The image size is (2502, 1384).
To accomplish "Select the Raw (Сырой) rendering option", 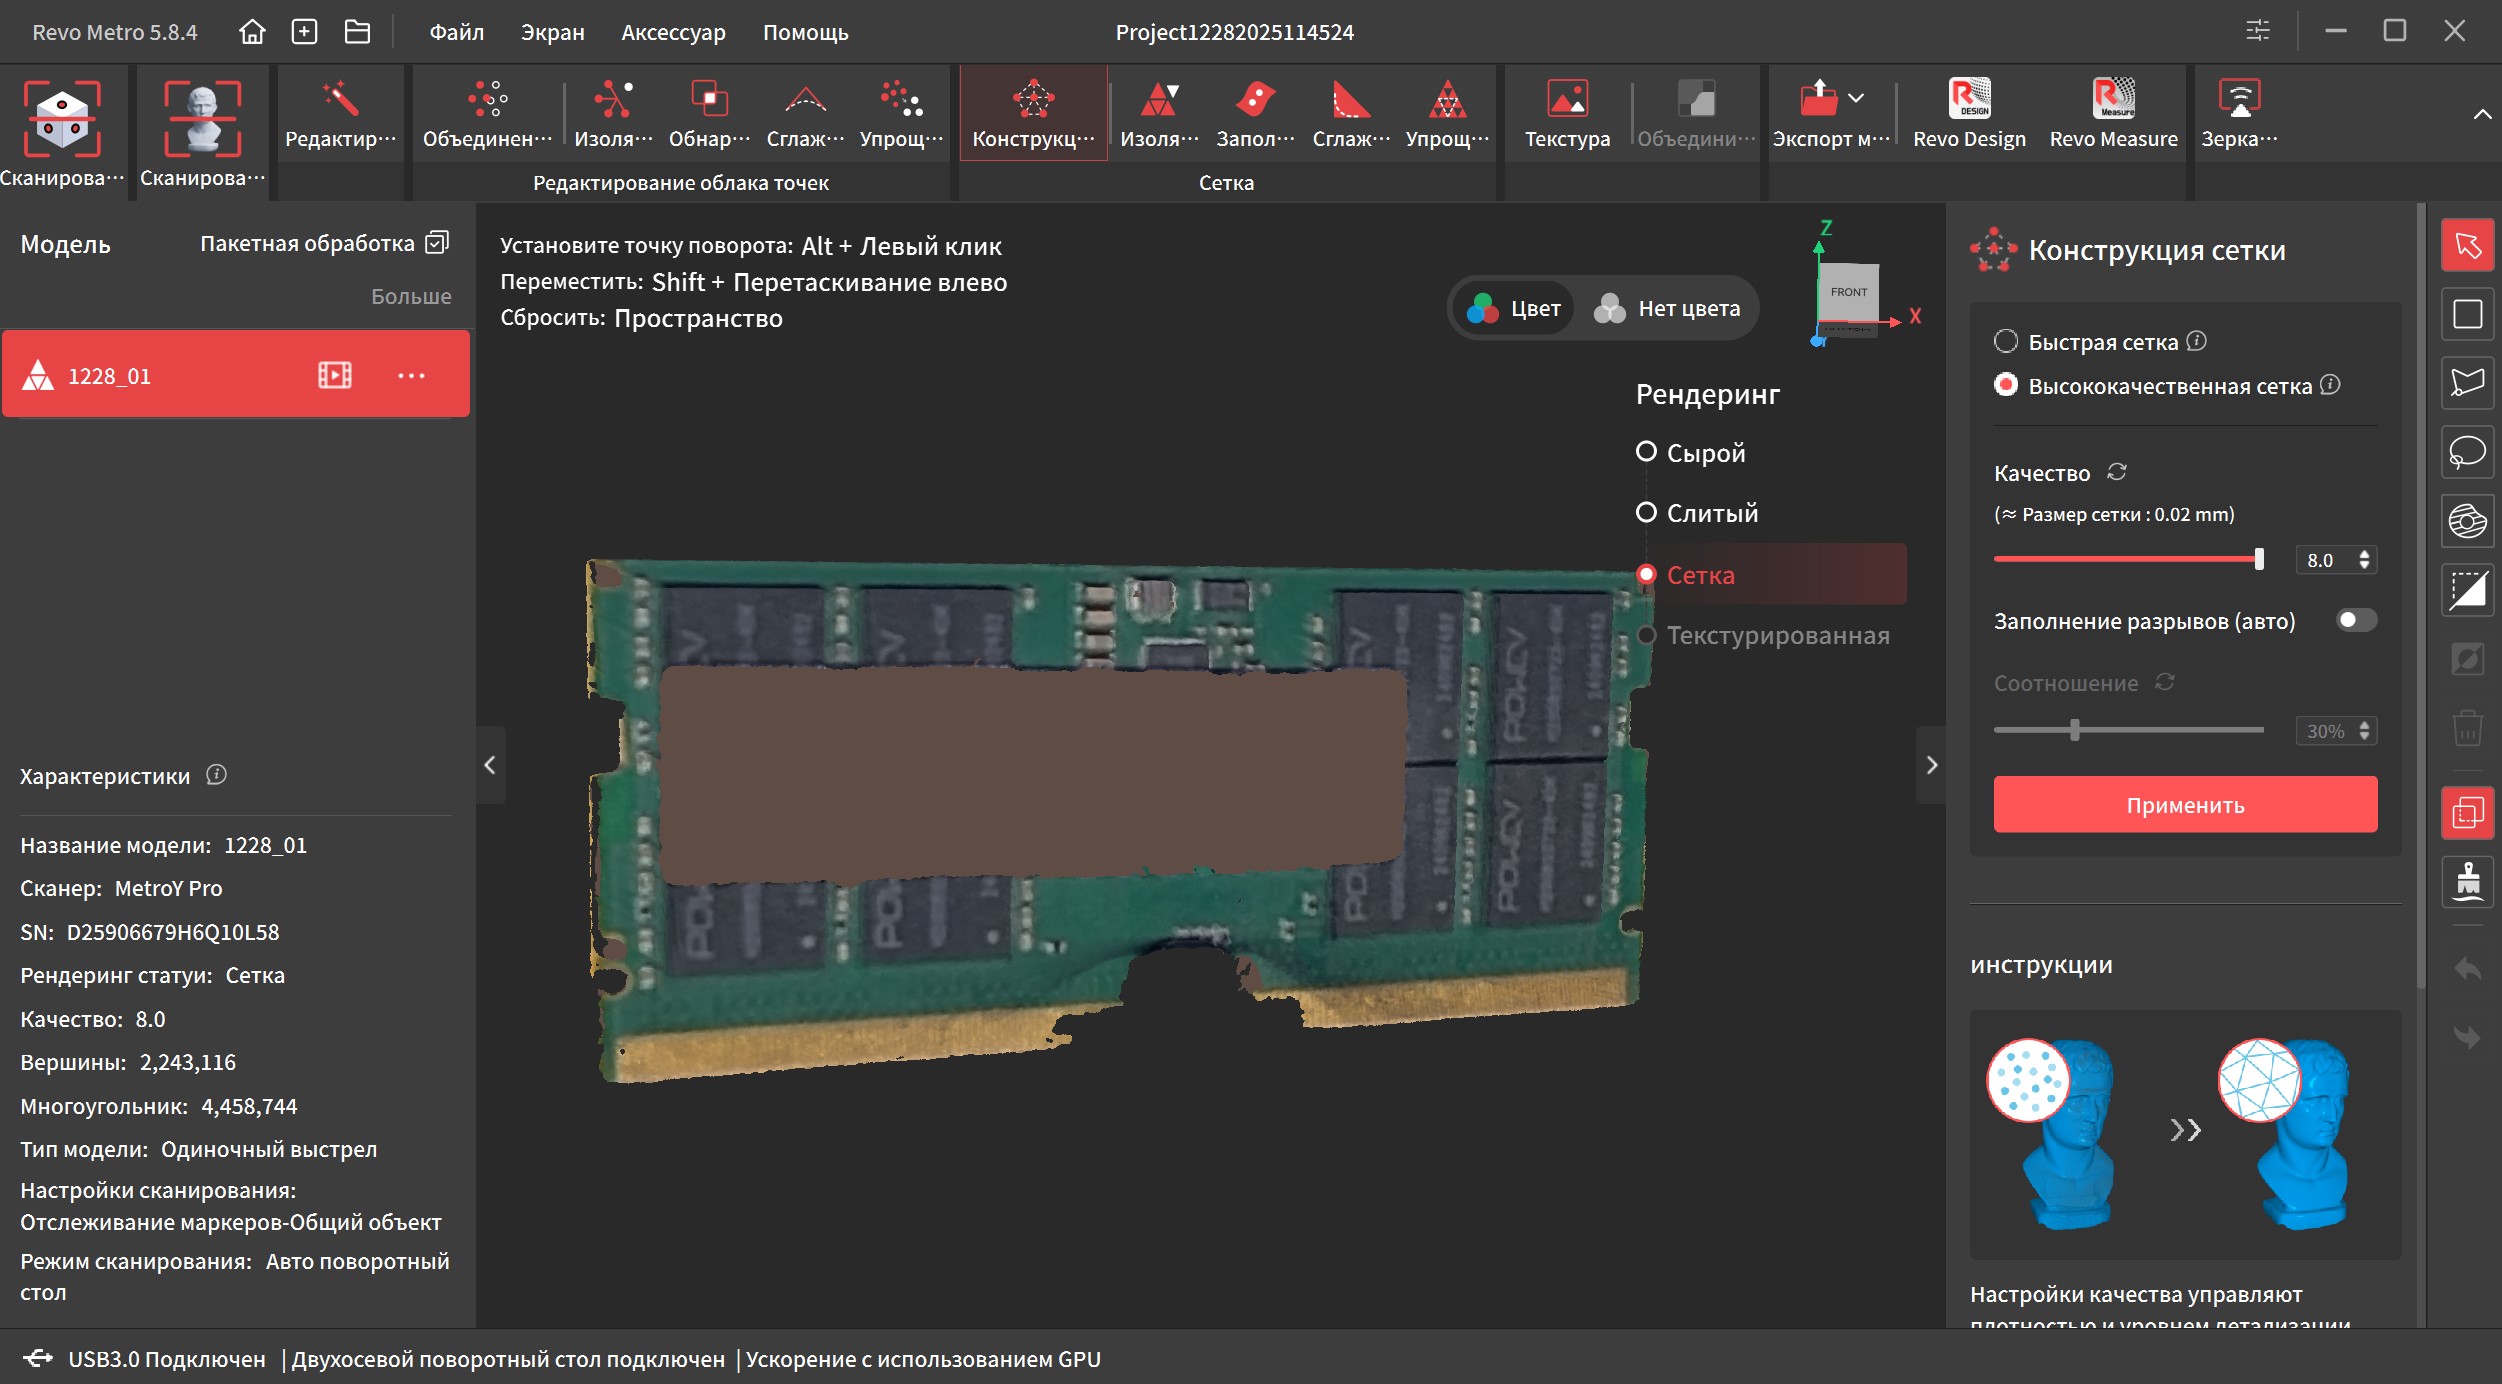I will click(x=1646, y=452).
